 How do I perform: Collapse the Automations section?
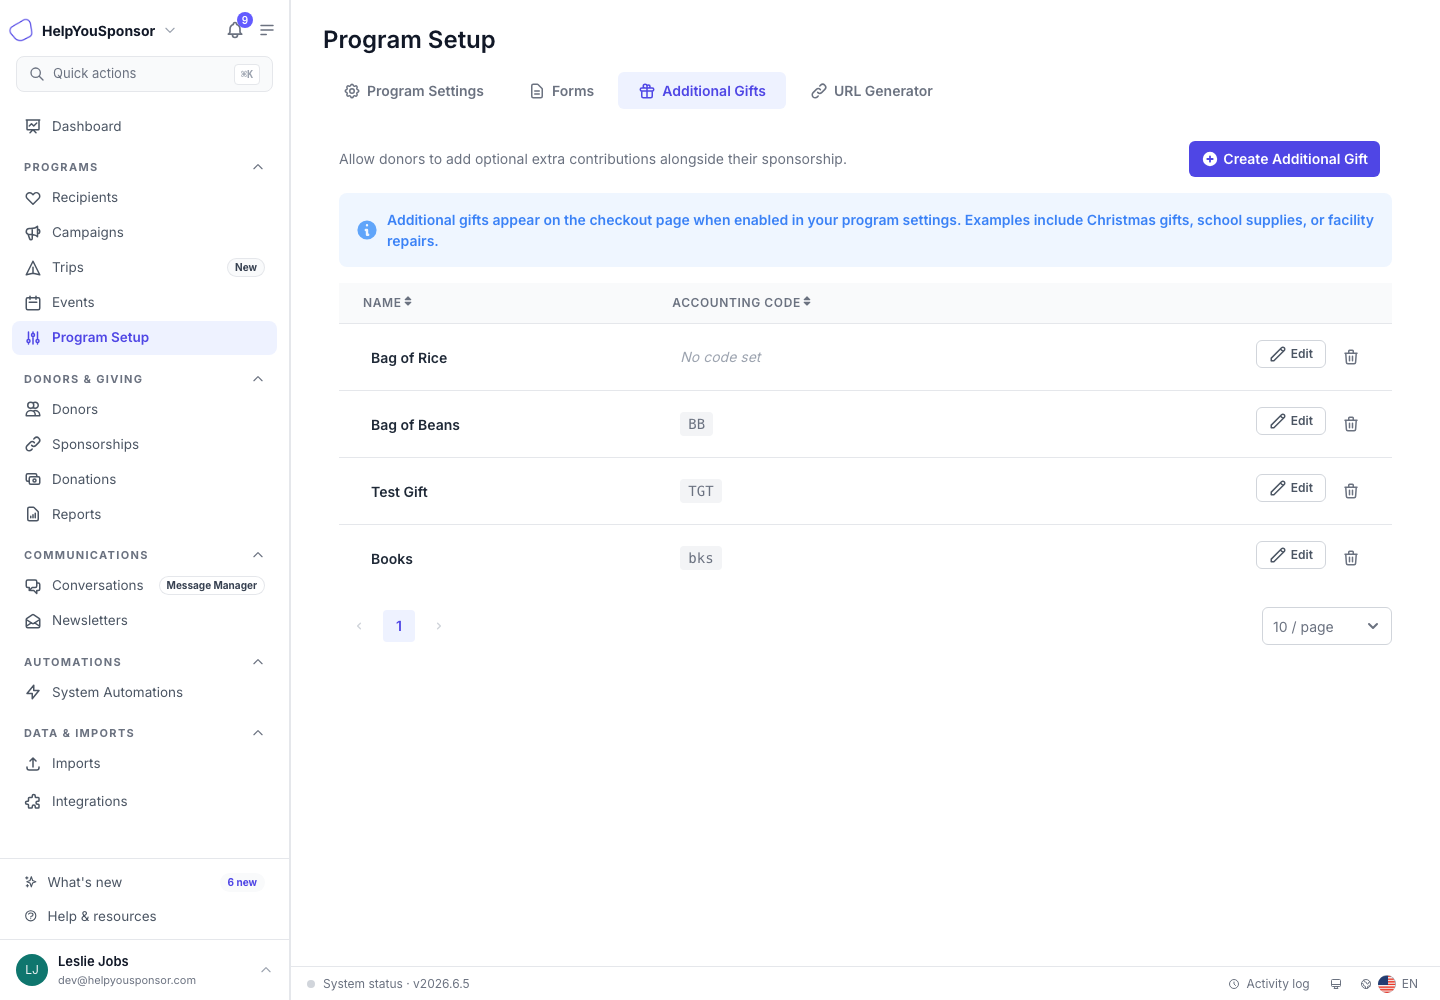258,662
